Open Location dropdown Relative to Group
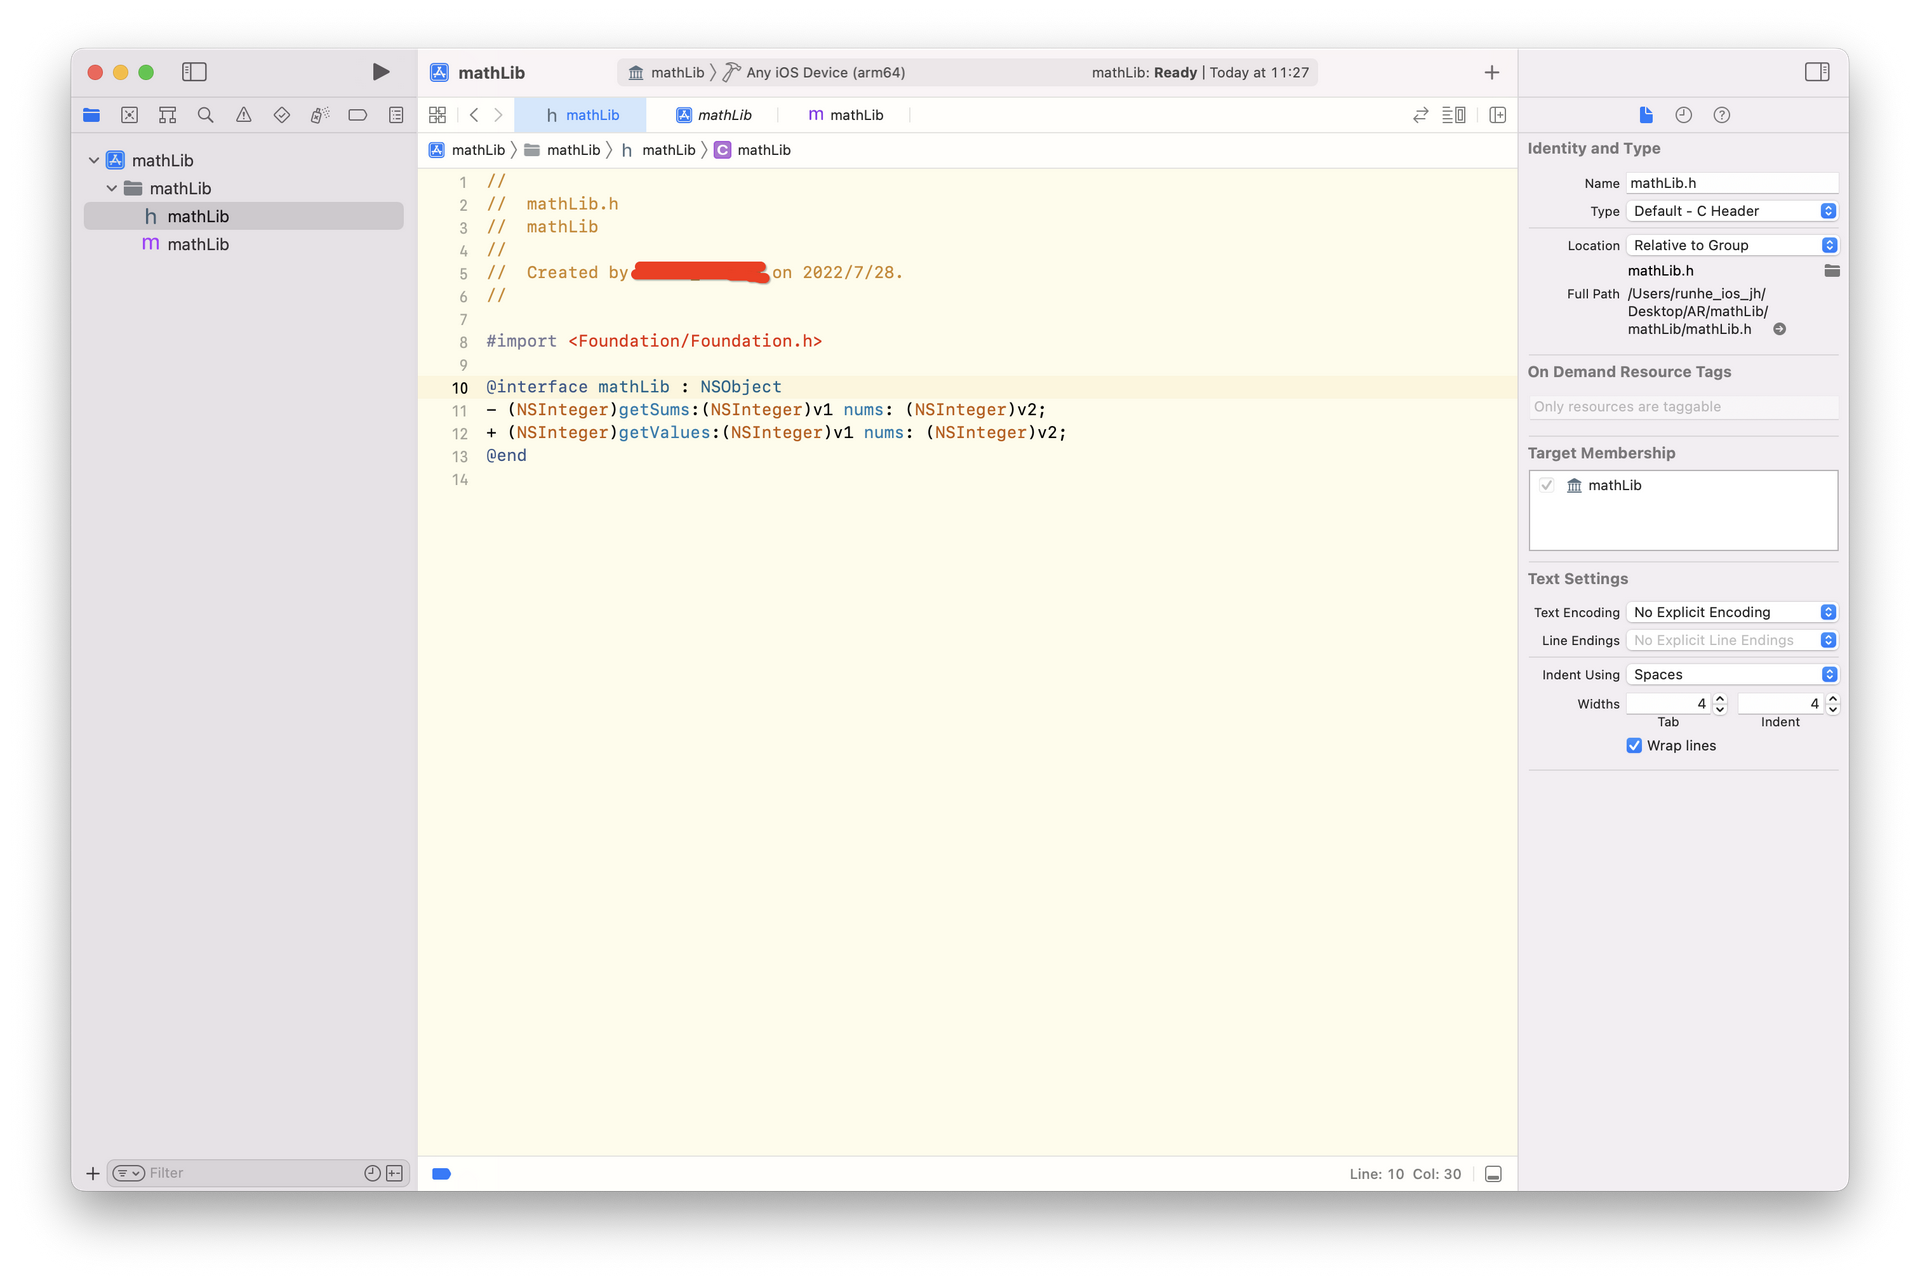The width and height of the screenshot is (1920, 1285). click(x=1732, y=245)
